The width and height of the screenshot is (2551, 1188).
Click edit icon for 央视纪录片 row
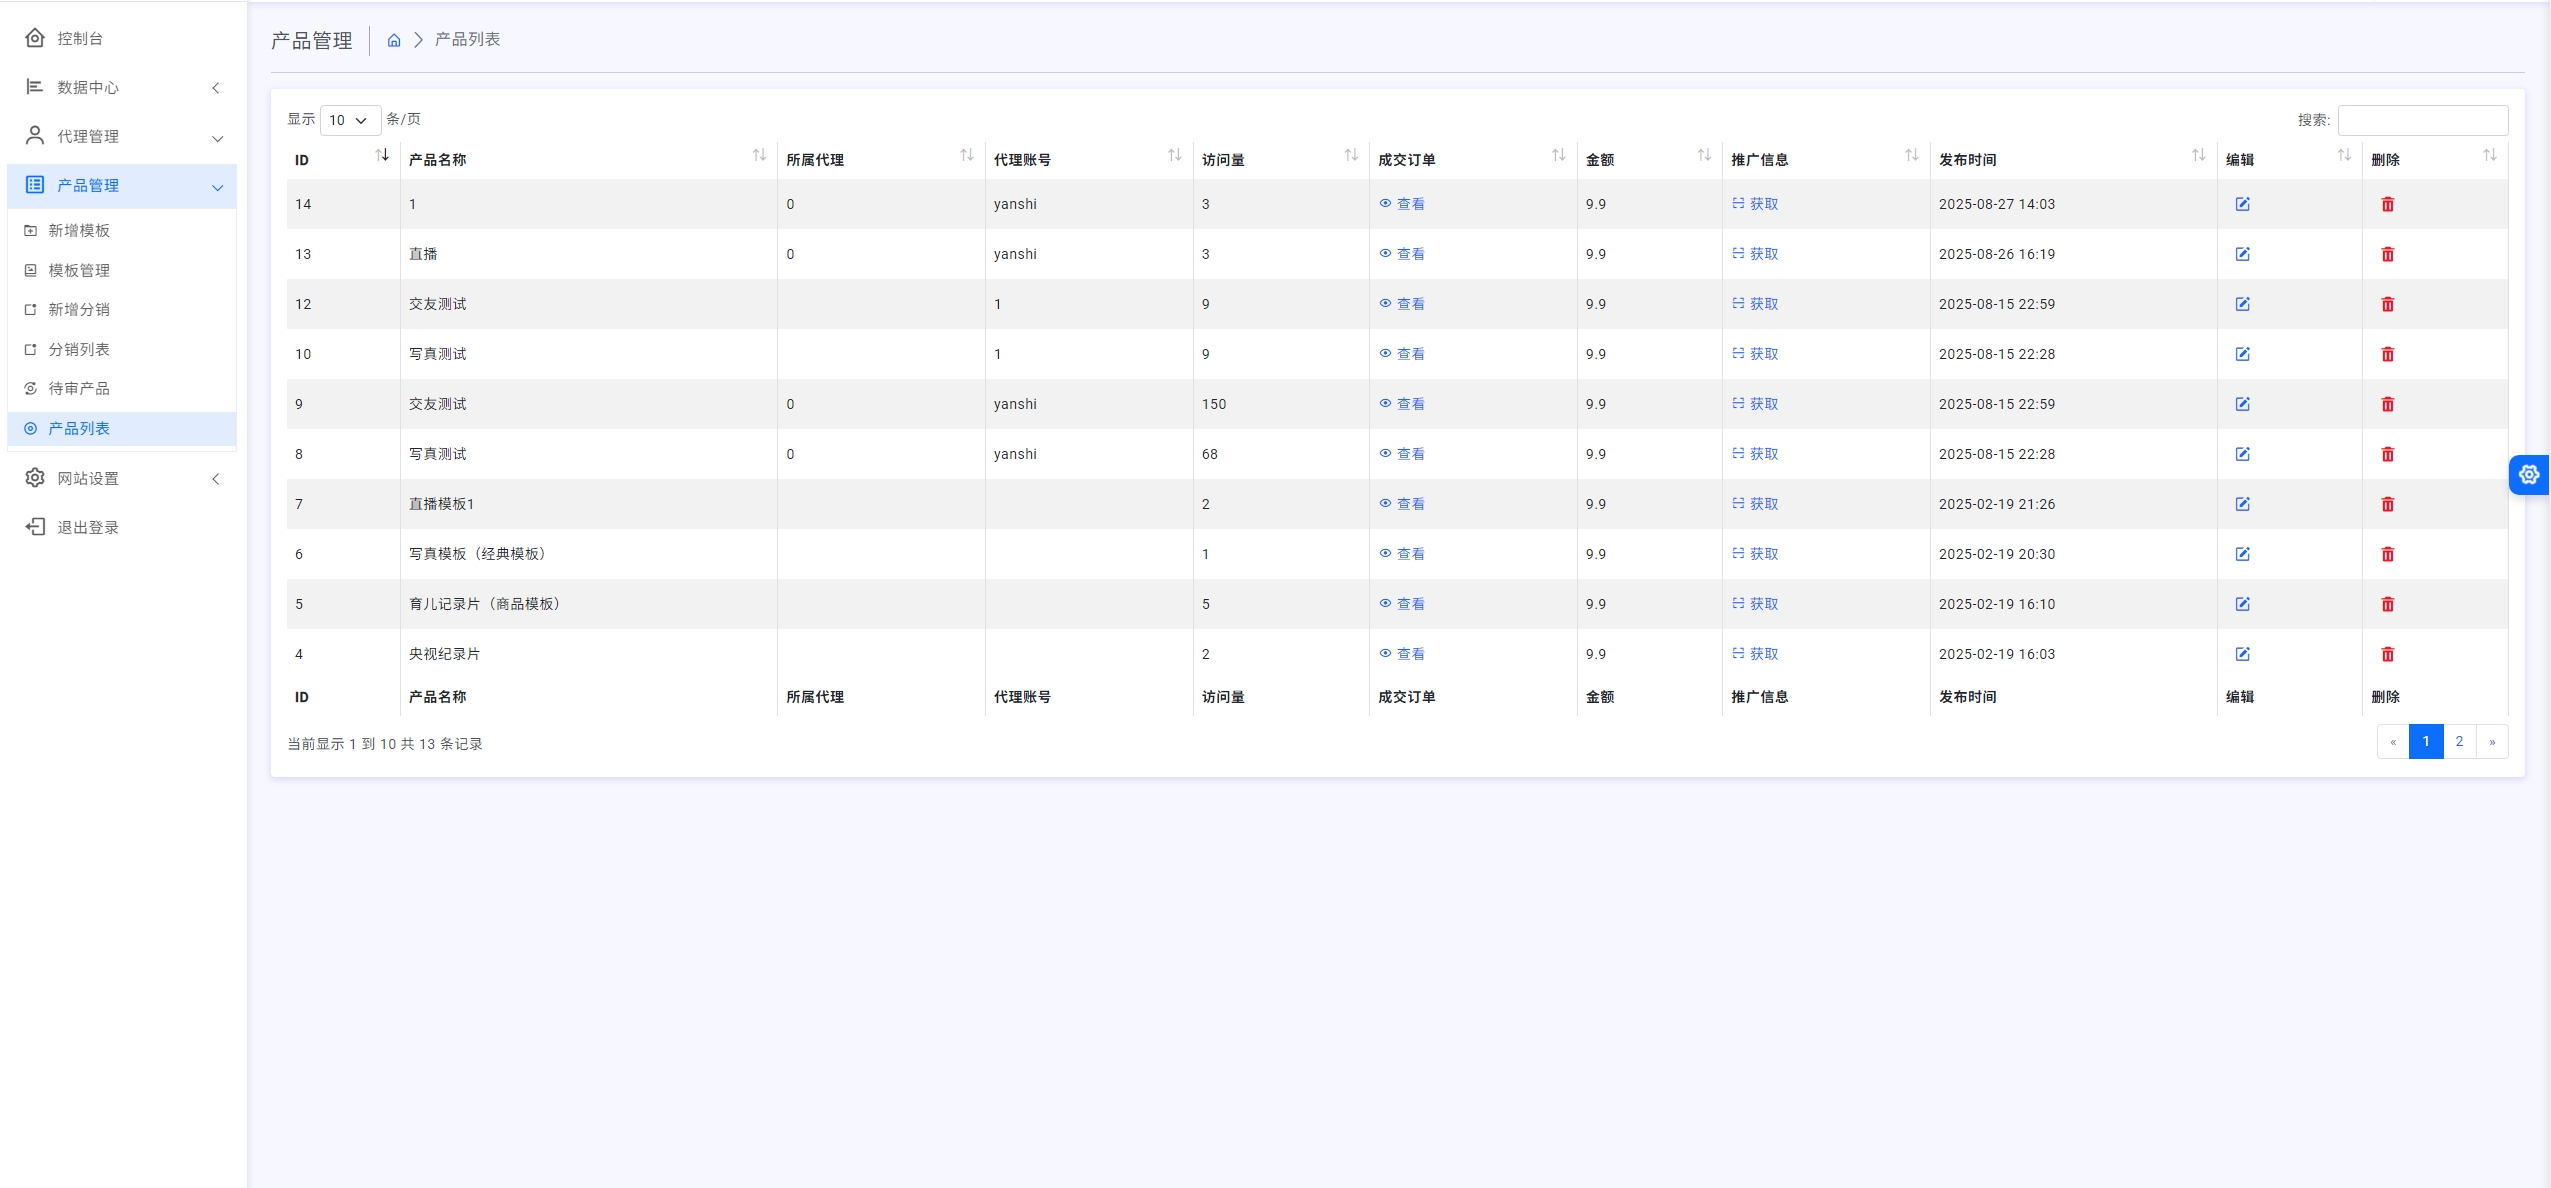point(2242,654)
